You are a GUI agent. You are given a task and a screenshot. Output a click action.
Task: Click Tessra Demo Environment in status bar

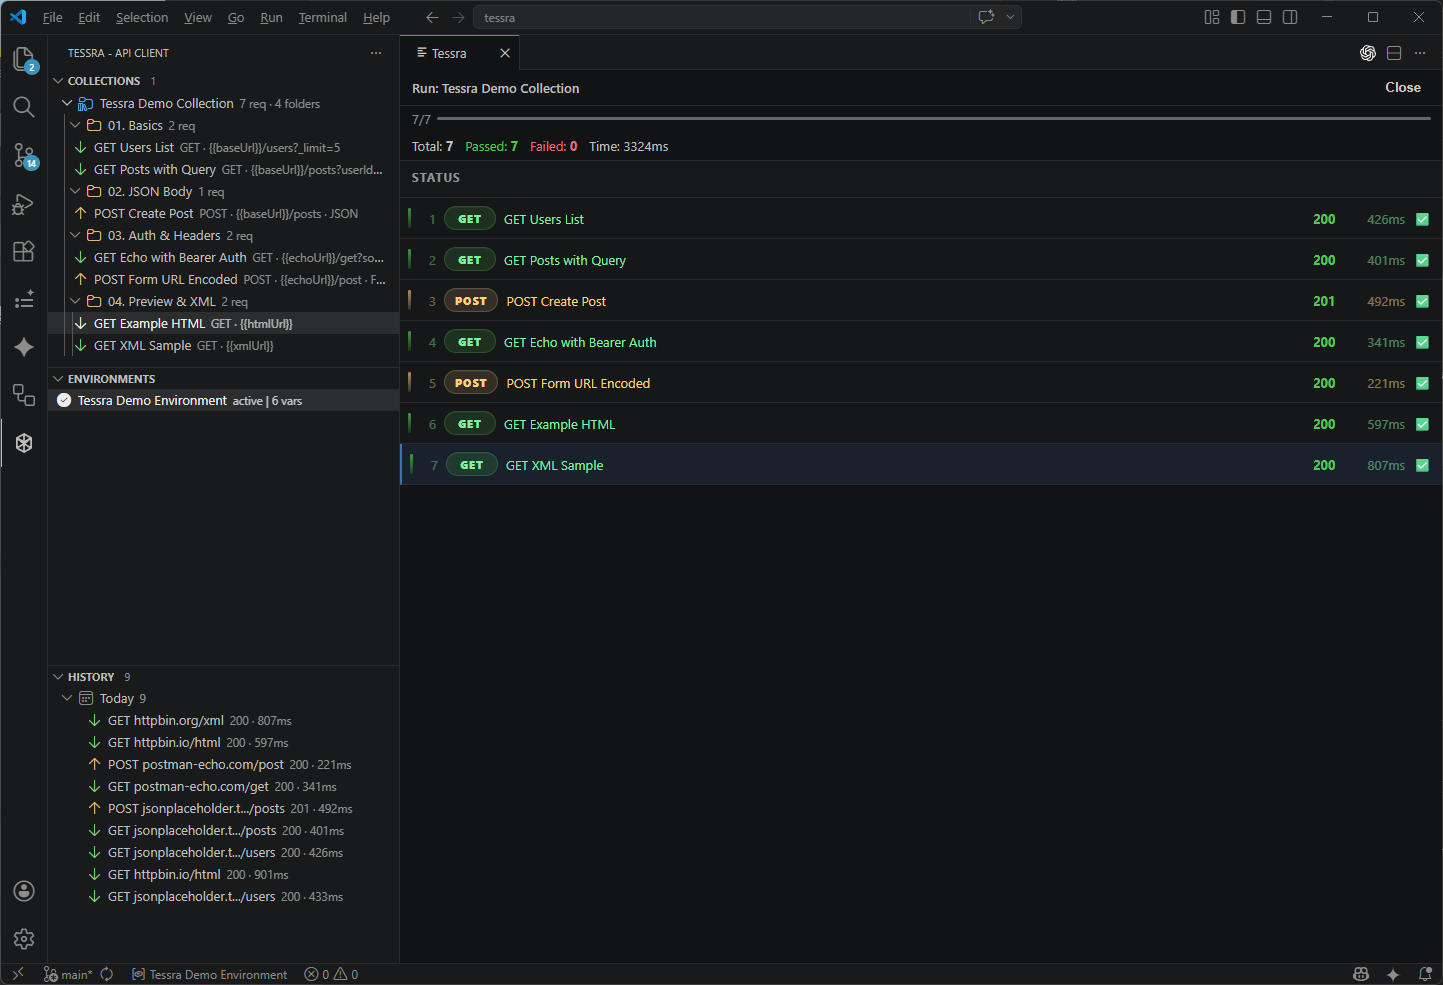(210, 974)
